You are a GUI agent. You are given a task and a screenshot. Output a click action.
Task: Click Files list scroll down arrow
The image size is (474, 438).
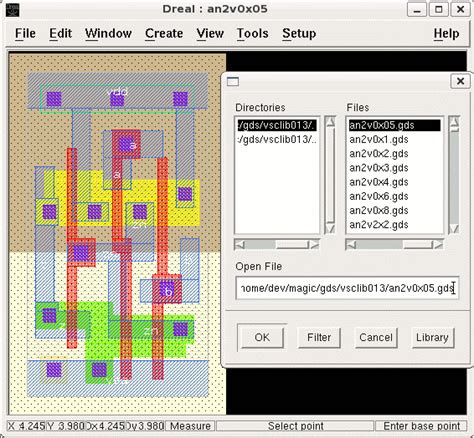454,228
